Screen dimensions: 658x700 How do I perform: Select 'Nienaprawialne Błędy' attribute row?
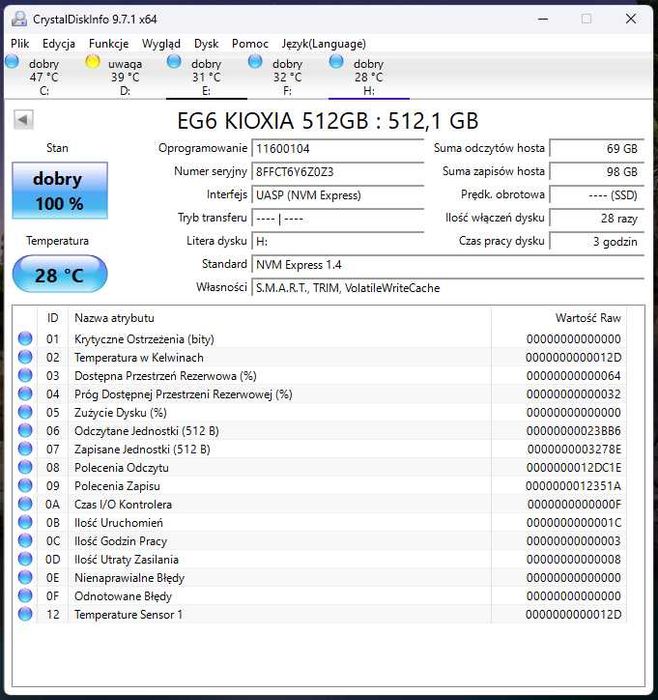[320, 577]
